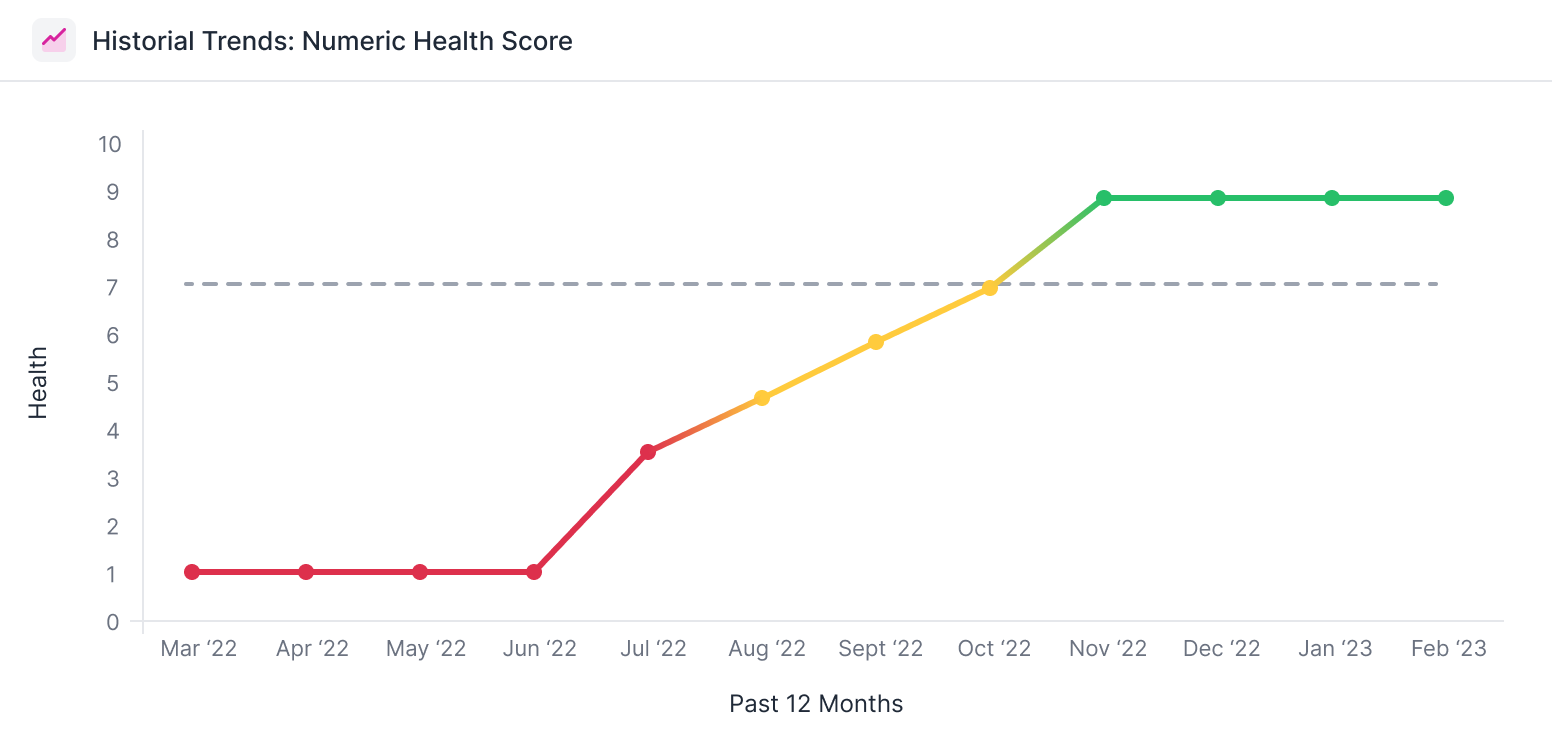
Task: Click the Feb '23 x-axis label
Action: [x=1449, y=649]
